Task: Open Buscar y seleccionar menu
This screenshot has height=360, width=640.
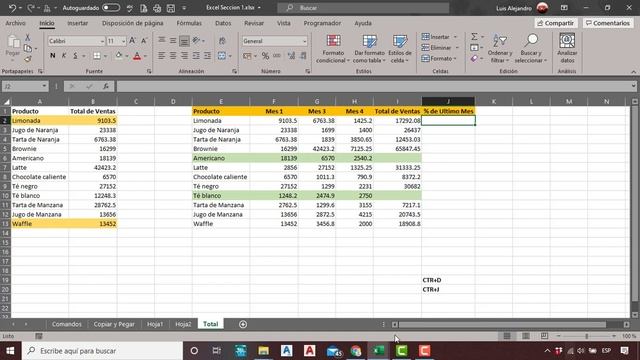Action: tap(530, 49)
